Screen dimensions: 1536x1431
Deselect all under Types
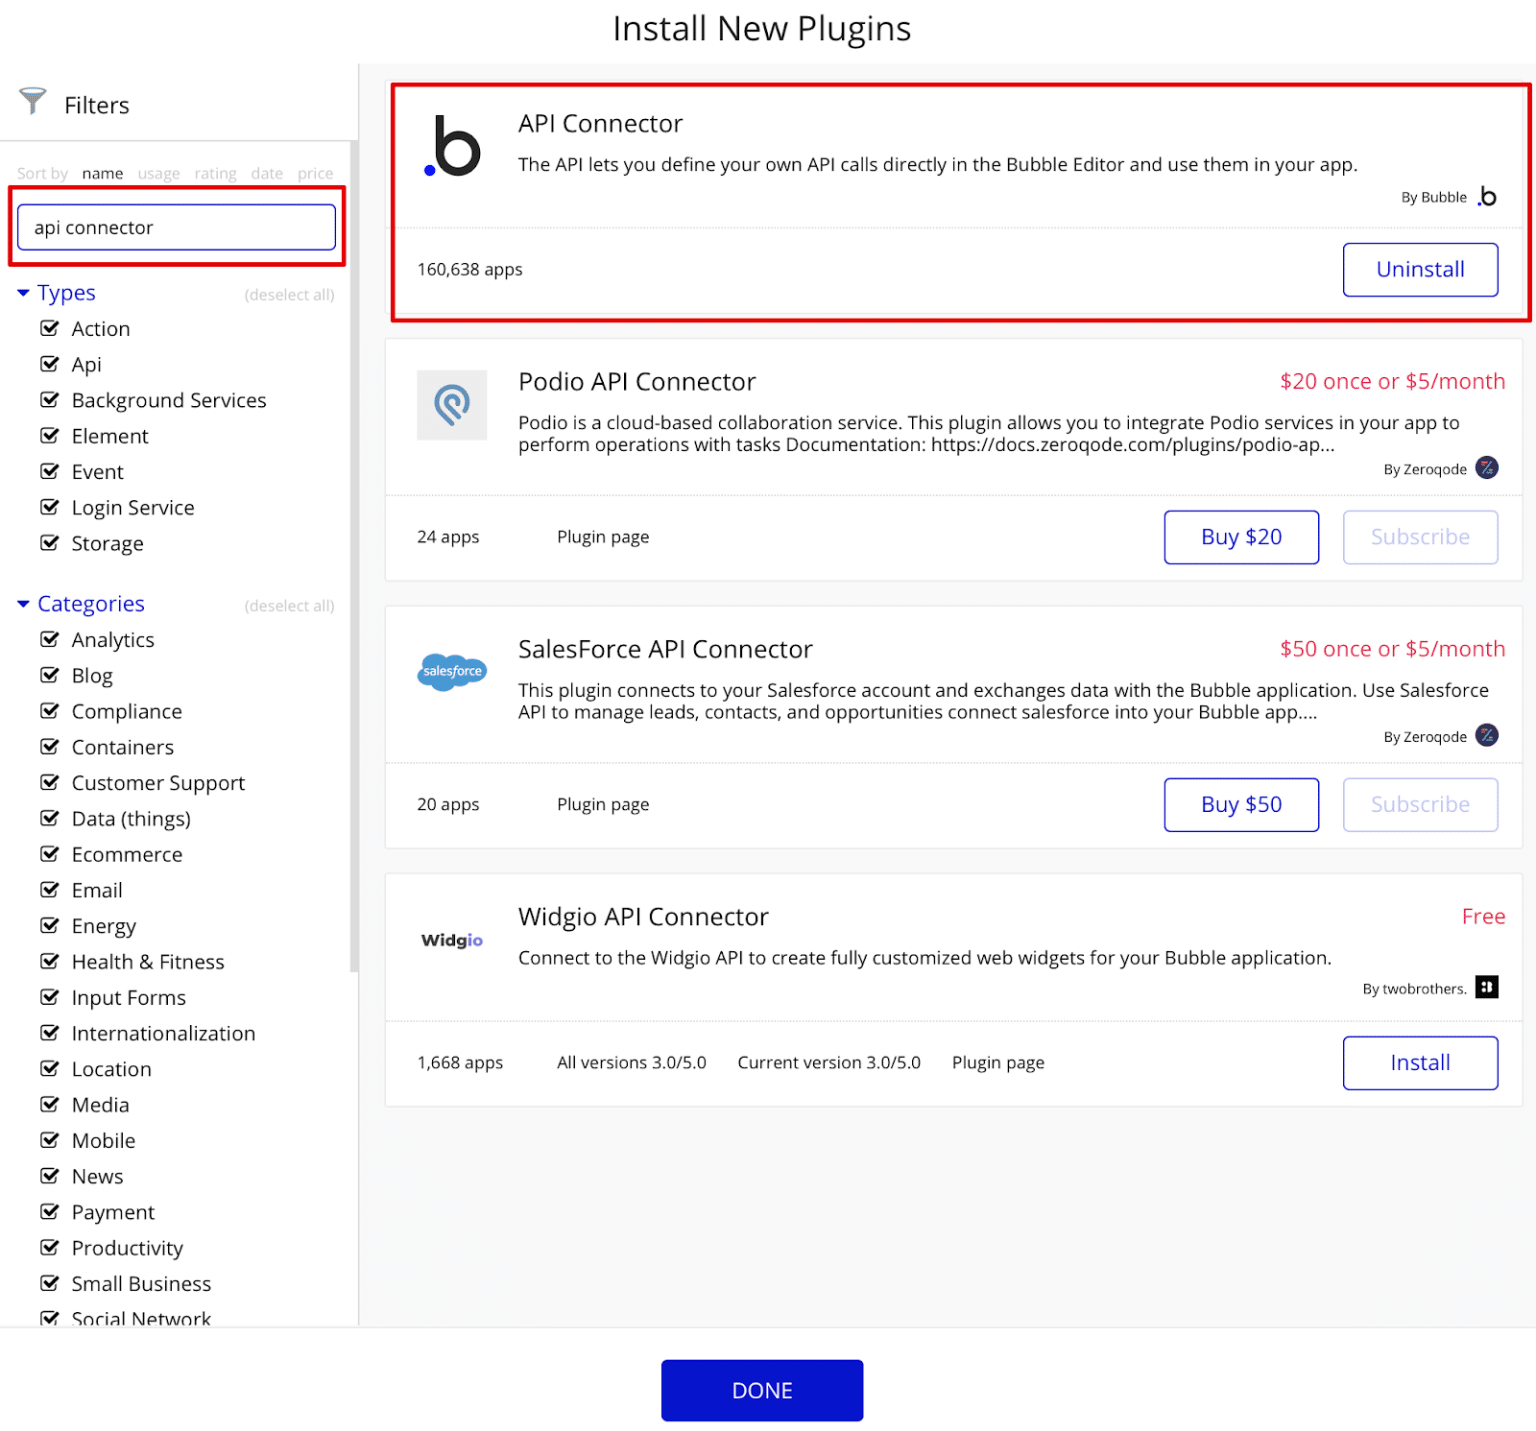(289, 295)
